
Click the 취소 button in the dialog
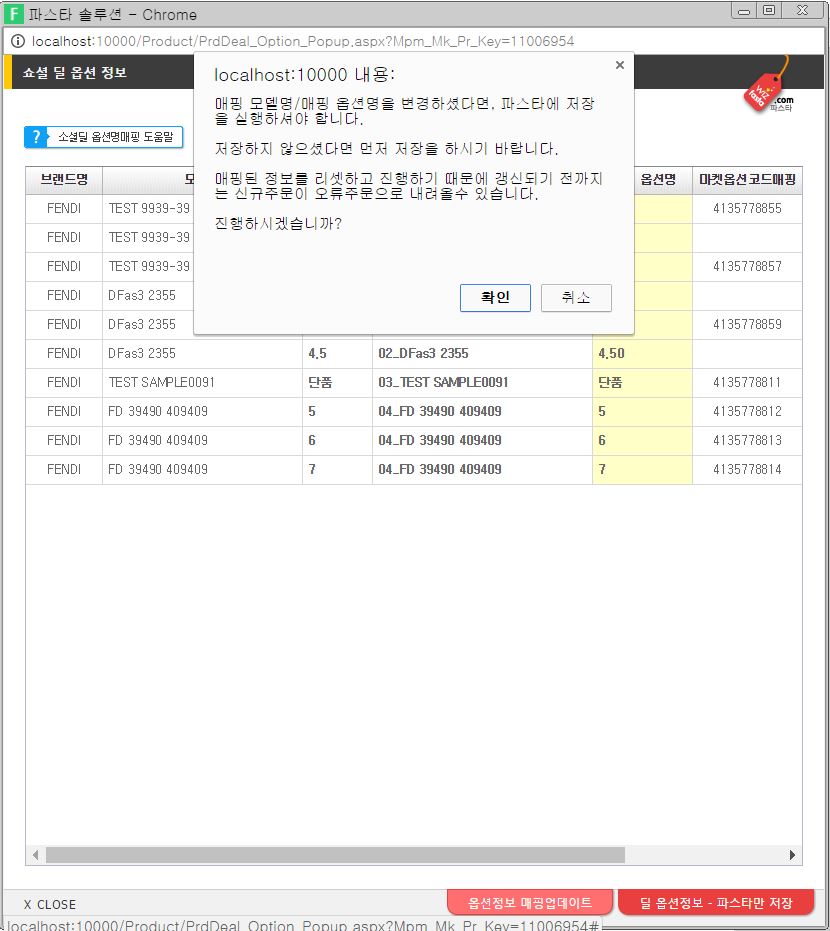tap(576, 298)
